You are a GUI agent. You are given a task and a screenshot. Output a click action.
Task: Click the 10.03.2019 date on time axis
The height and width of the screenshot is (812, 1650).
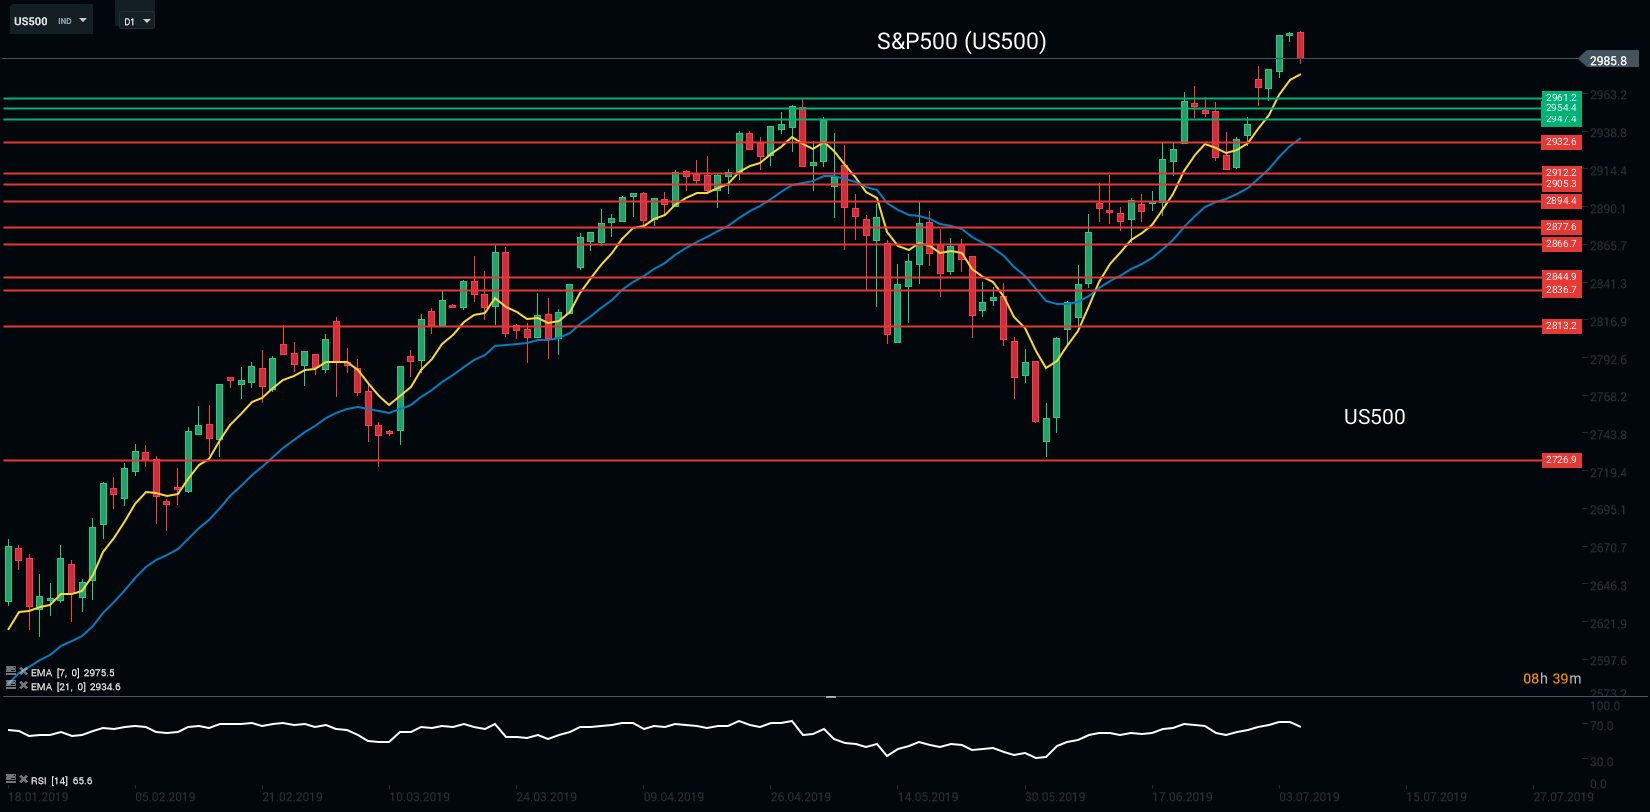pos(420,797)
